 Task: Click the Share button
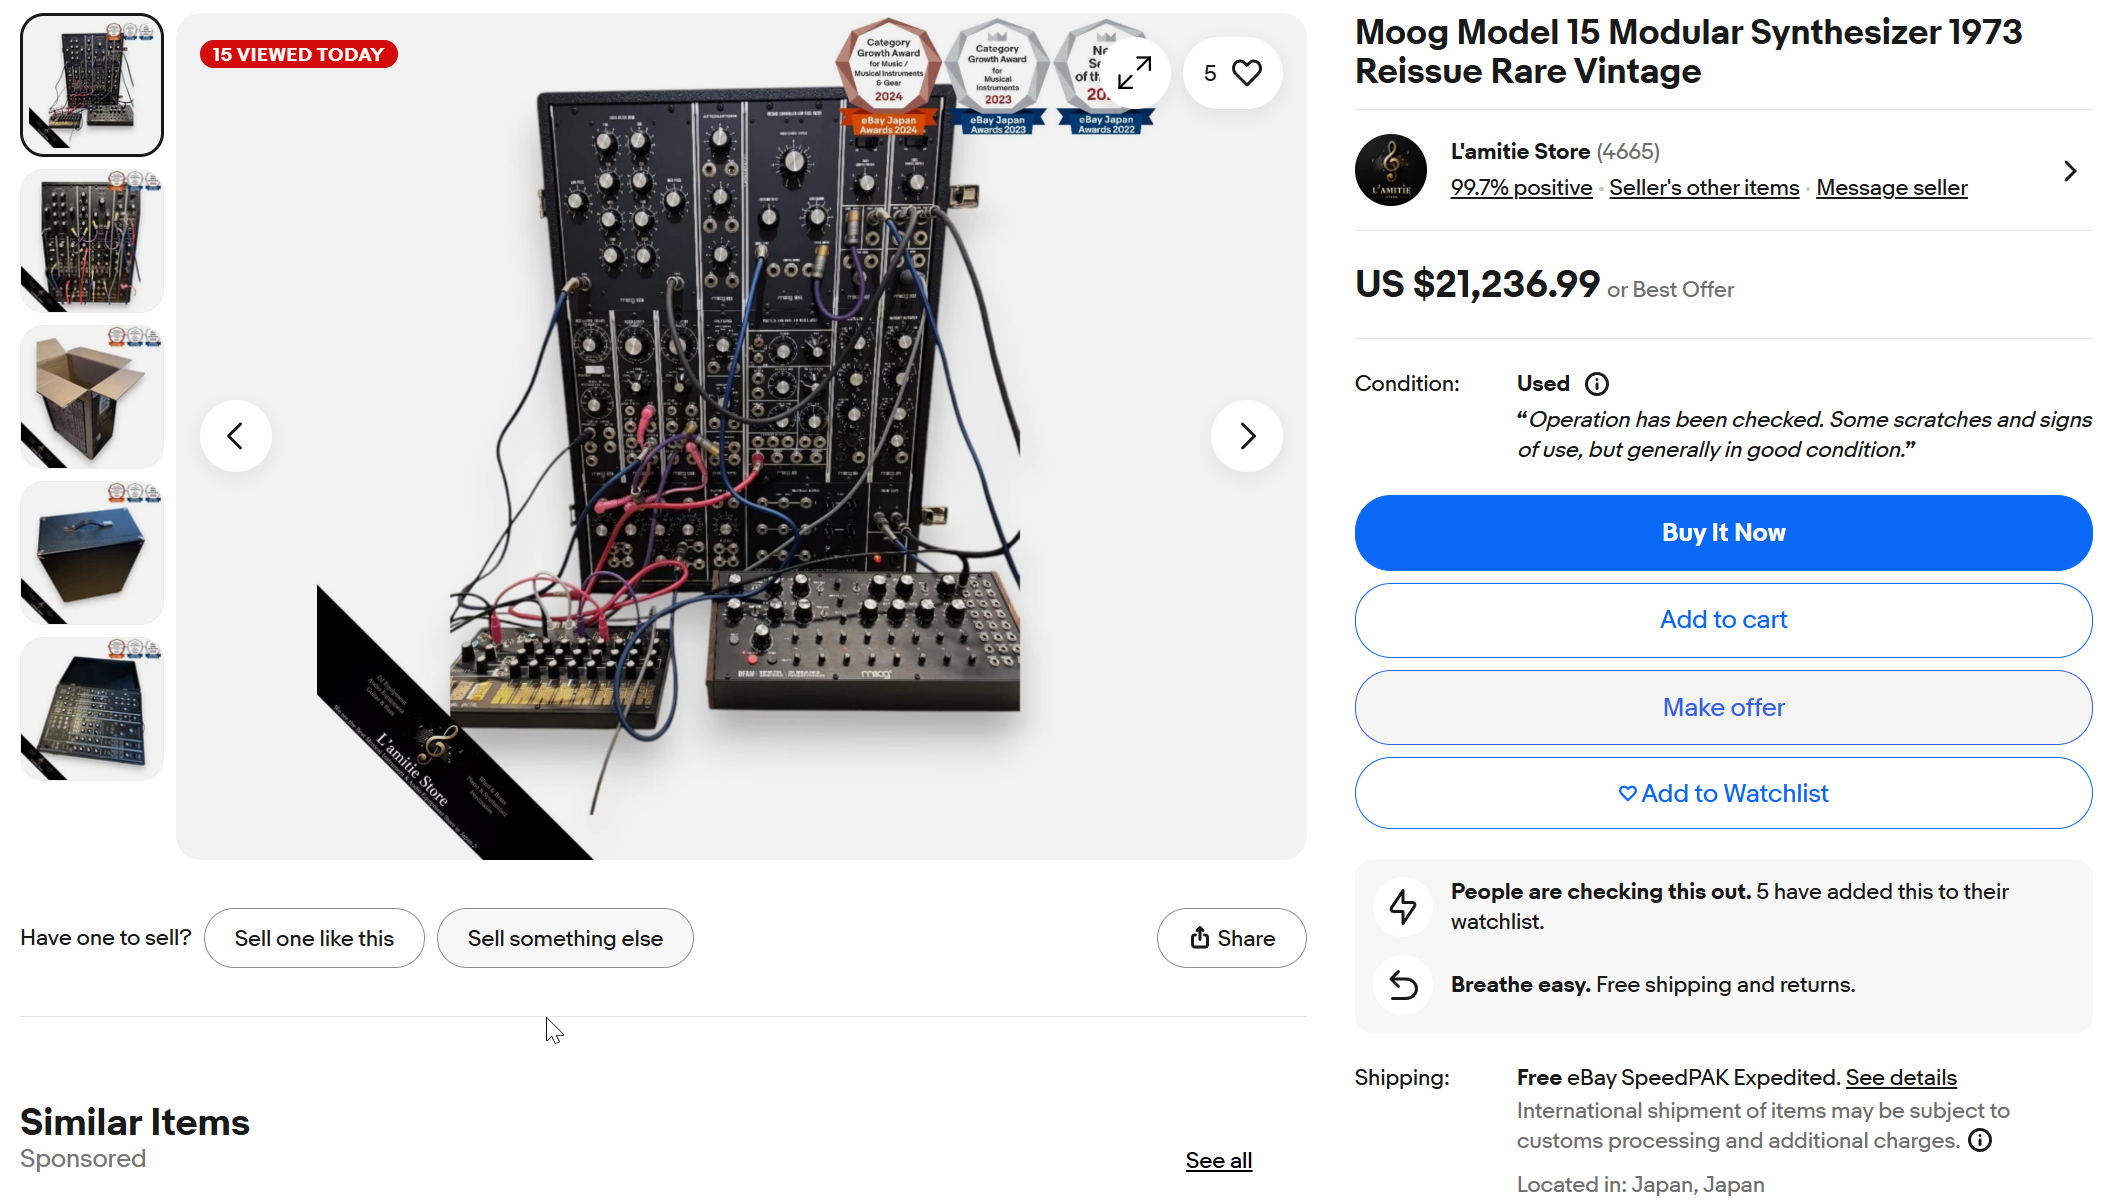pos(1232,938)
